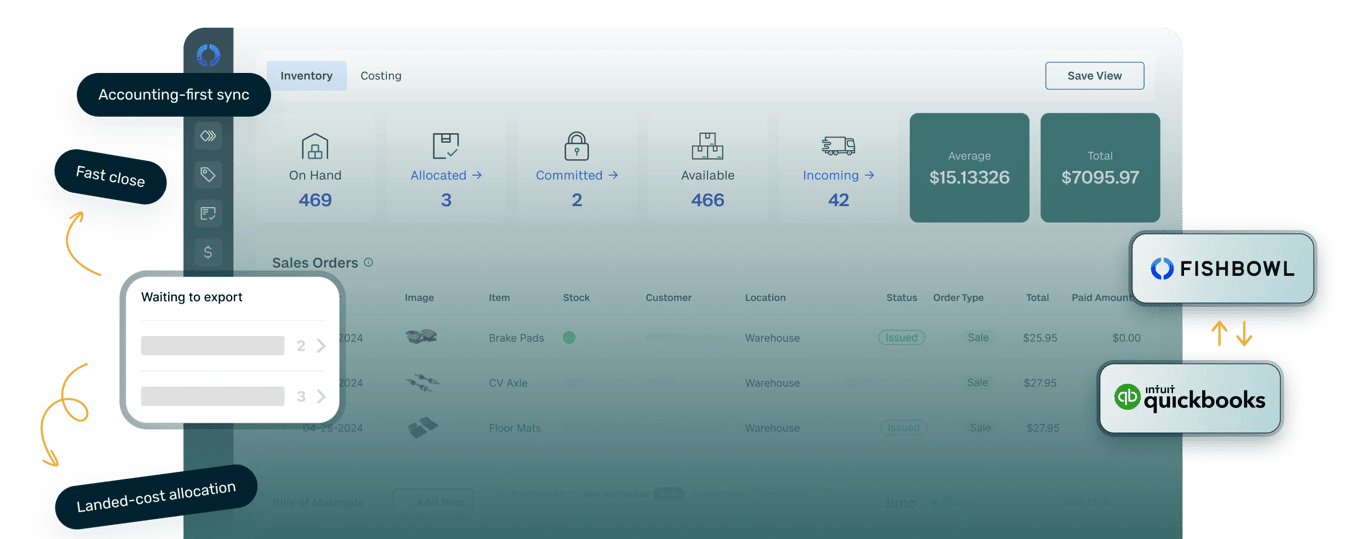Click the Incoming value 42
The width and height of the screenshot is (1366, 539).
(x=838, y=200)
